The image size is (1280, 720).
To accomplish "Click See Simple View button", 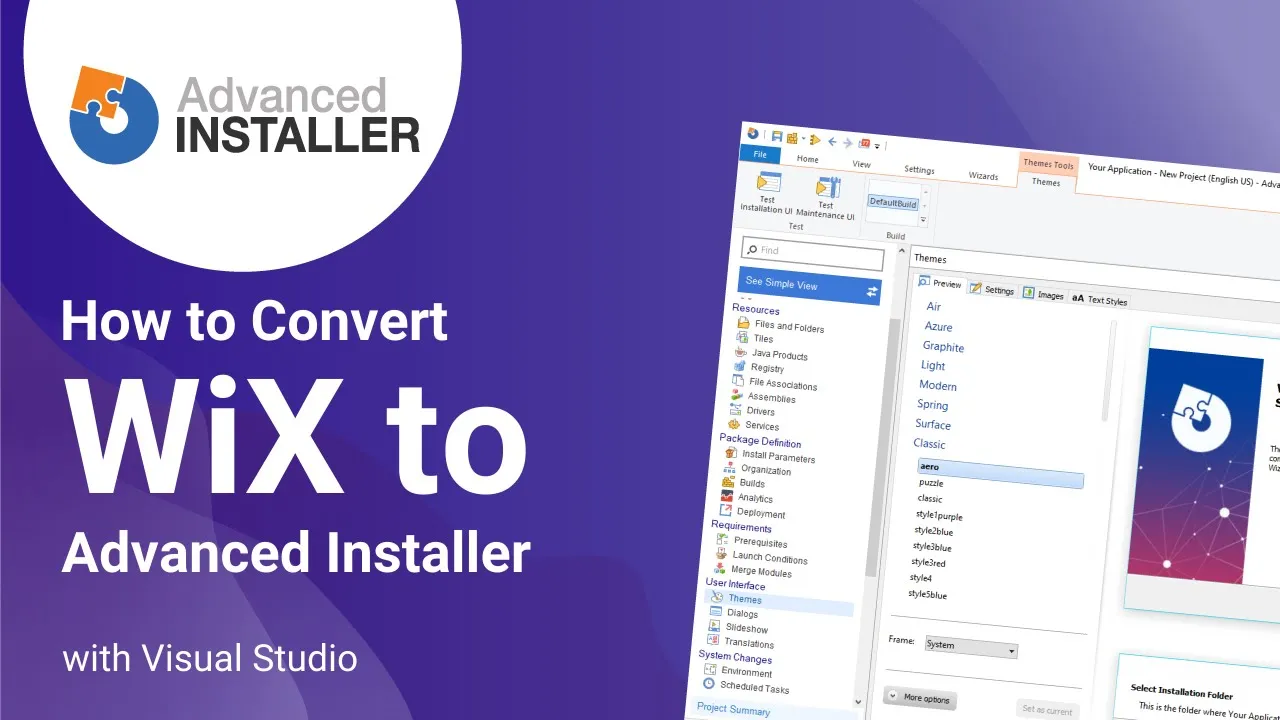I will tap(809, 285).
